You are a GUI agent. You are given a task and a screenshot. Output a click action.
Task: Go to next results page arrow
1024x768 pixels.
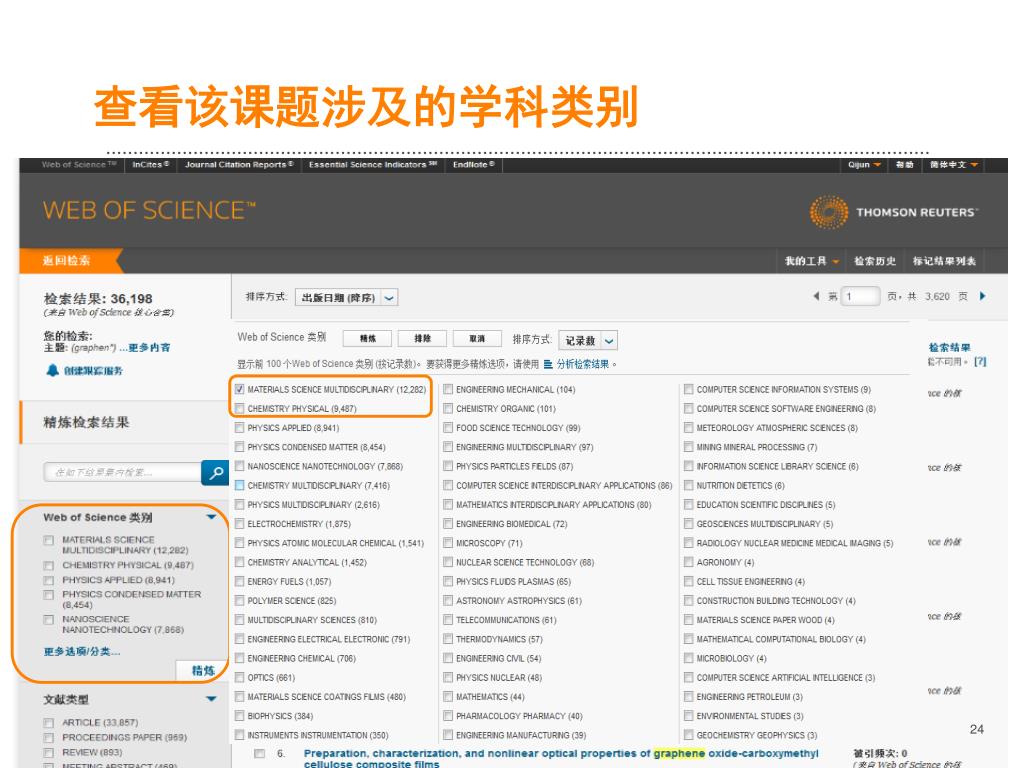click(982, 296)
